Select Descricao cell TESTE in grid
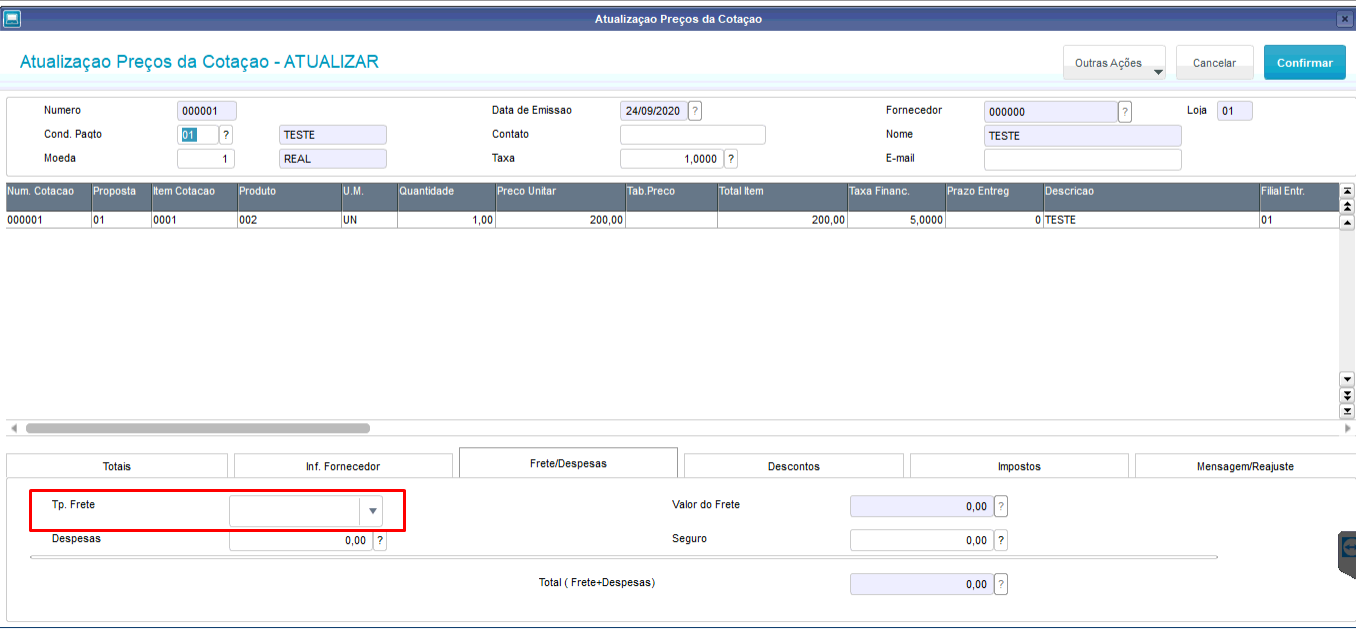 click(x=1150, y=220)
